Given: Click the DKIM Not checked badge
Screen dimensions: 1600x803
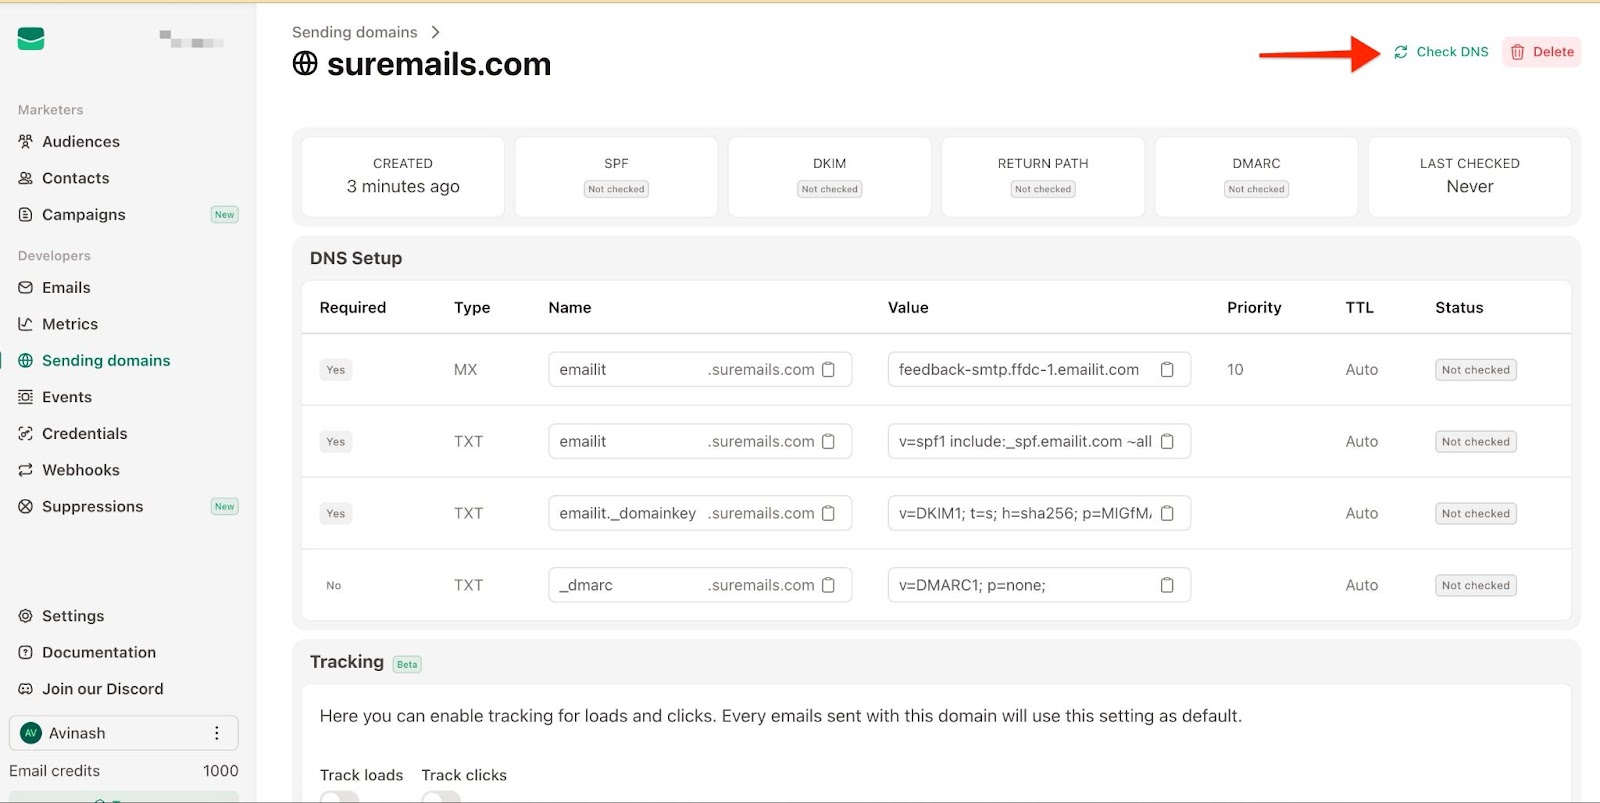Looking at the screenshot, I should click(x=830, y=189).
